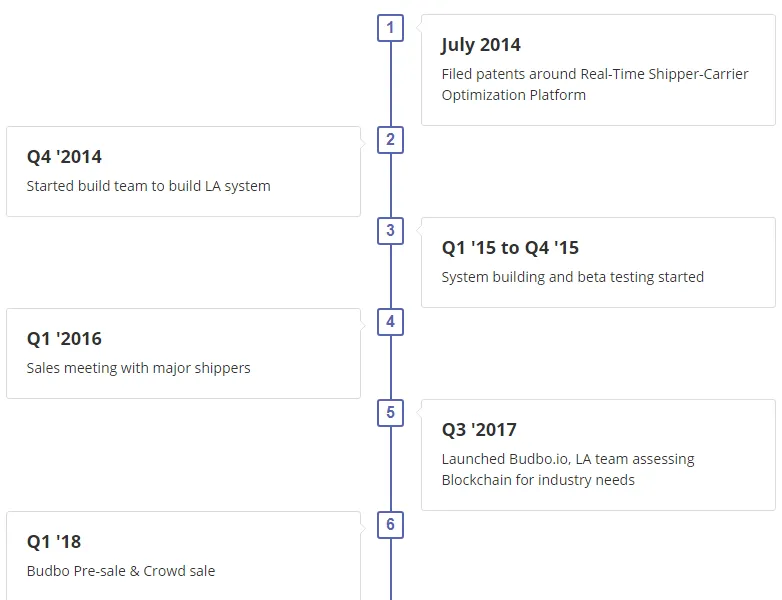Select the Q3 '2017 heading

(479, 430)
